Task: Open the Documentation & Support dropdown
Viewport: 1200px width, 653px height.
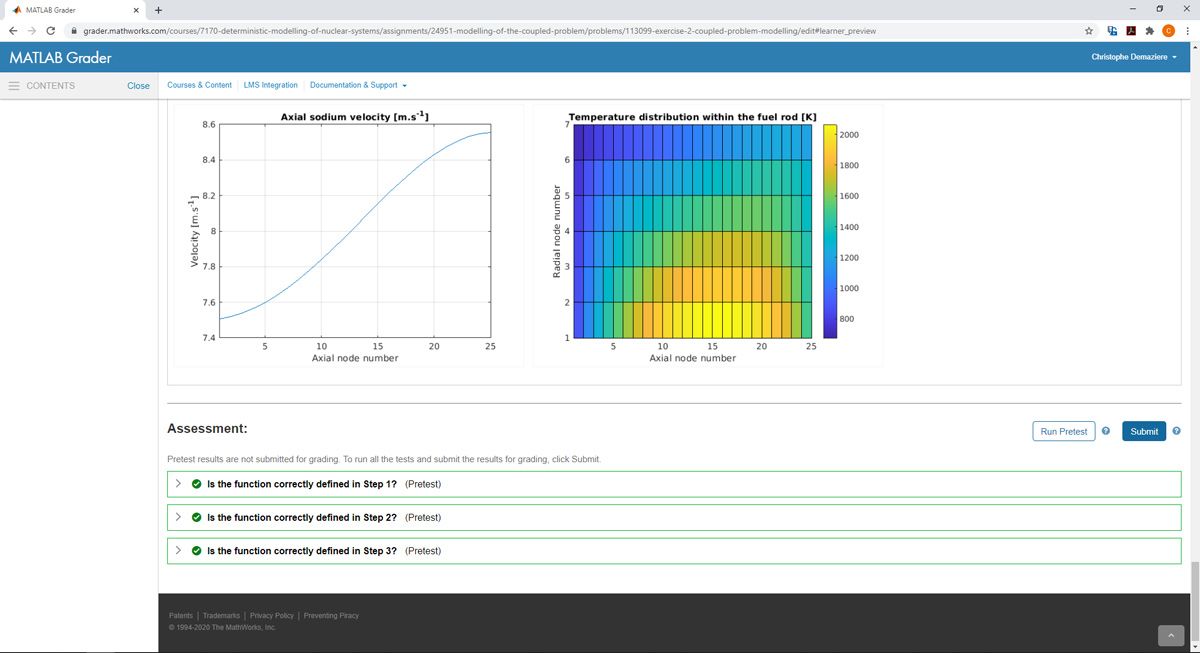Action: [357, 85]
